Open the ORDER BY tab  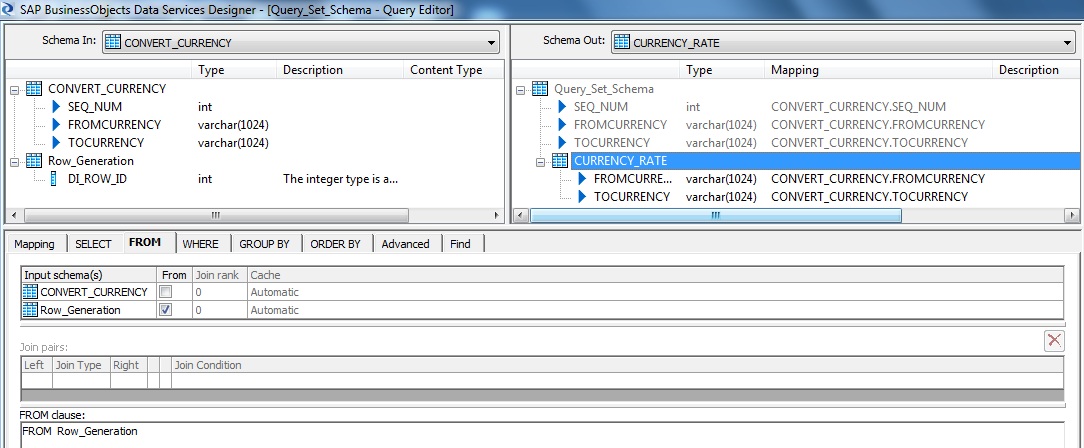click(x=335, y=244)
